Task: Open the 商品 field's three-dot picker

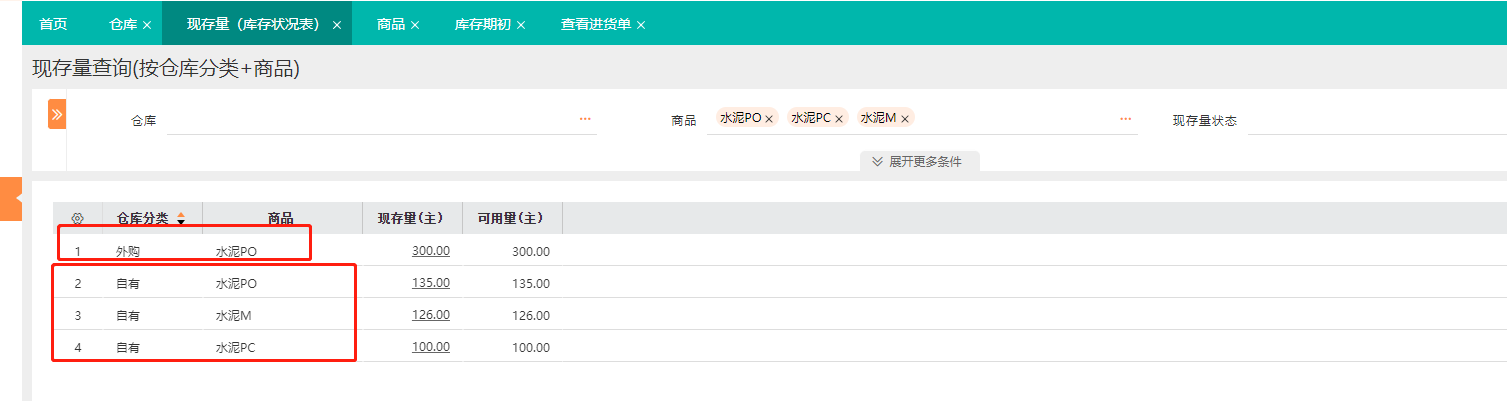Action: point(1126,119)
